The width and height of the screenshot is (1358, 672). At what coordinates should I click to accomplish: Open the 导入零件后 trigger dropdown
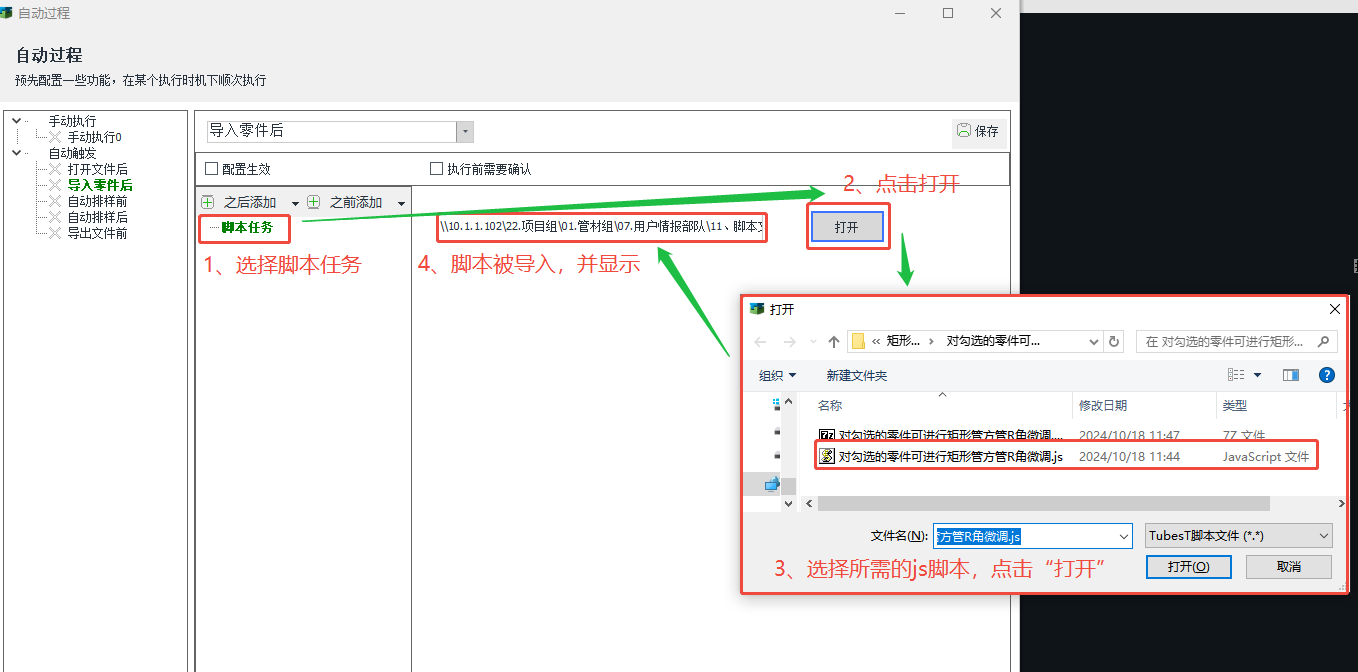(x=465, y=132)
